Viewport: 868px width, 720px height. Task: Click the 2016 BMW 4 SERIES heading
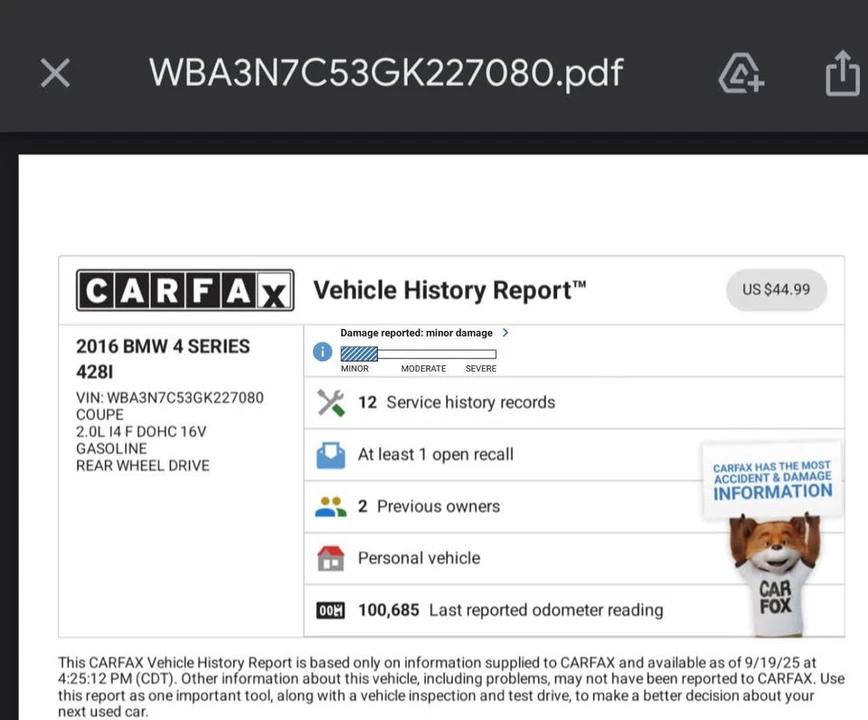[x=163, y=346]
